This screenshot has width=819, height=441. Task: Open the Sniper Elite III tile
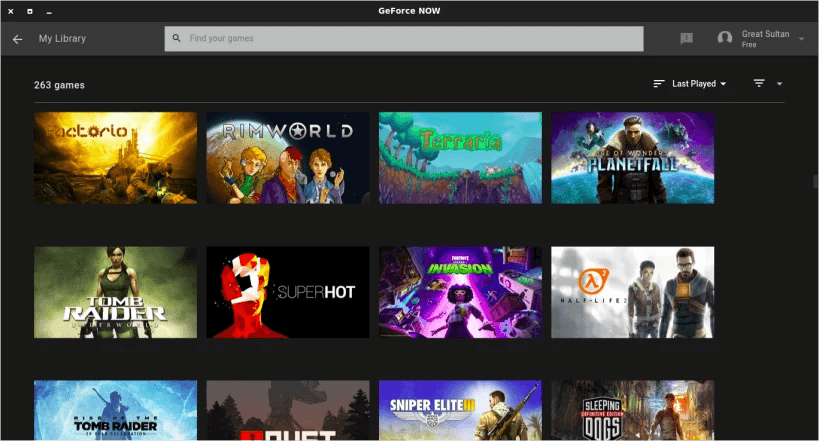460,410
